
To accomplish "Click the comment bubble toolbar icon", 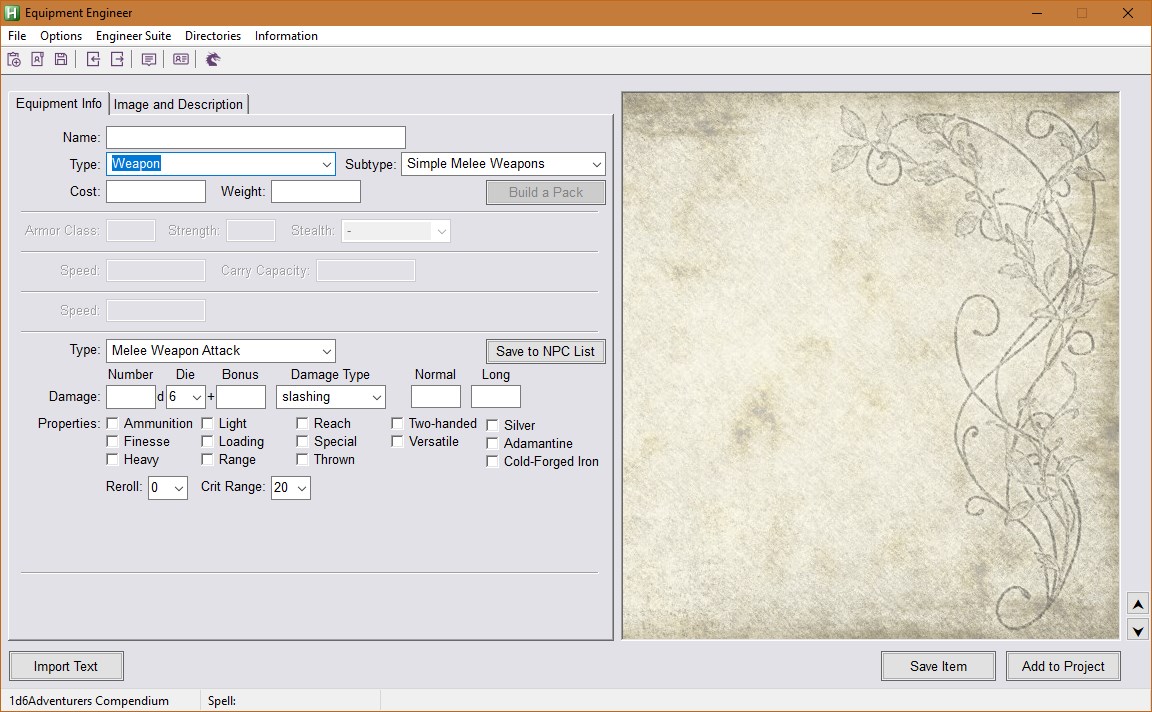I will [x=148, y=59].
